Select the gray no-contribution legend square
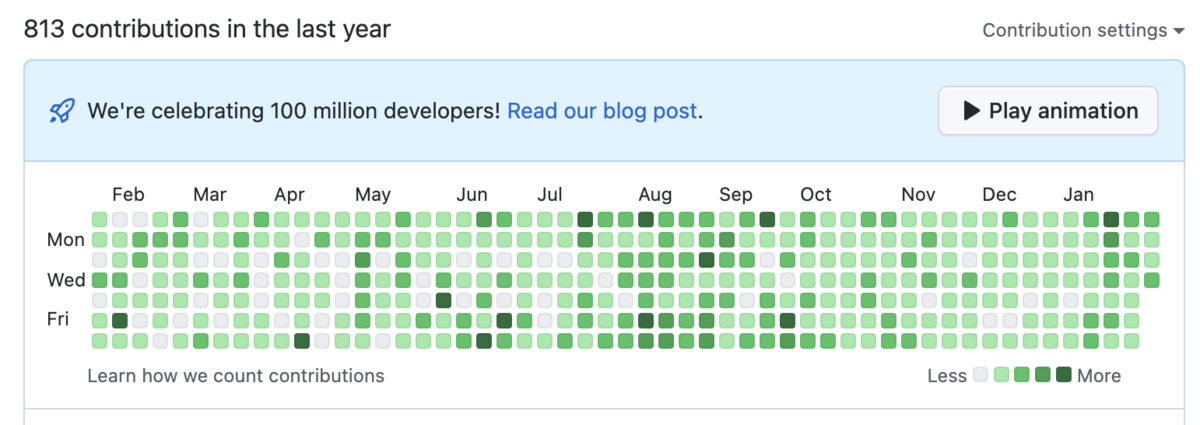The image size is (1200, 425). pyautogui.click(x=981, y=375)
